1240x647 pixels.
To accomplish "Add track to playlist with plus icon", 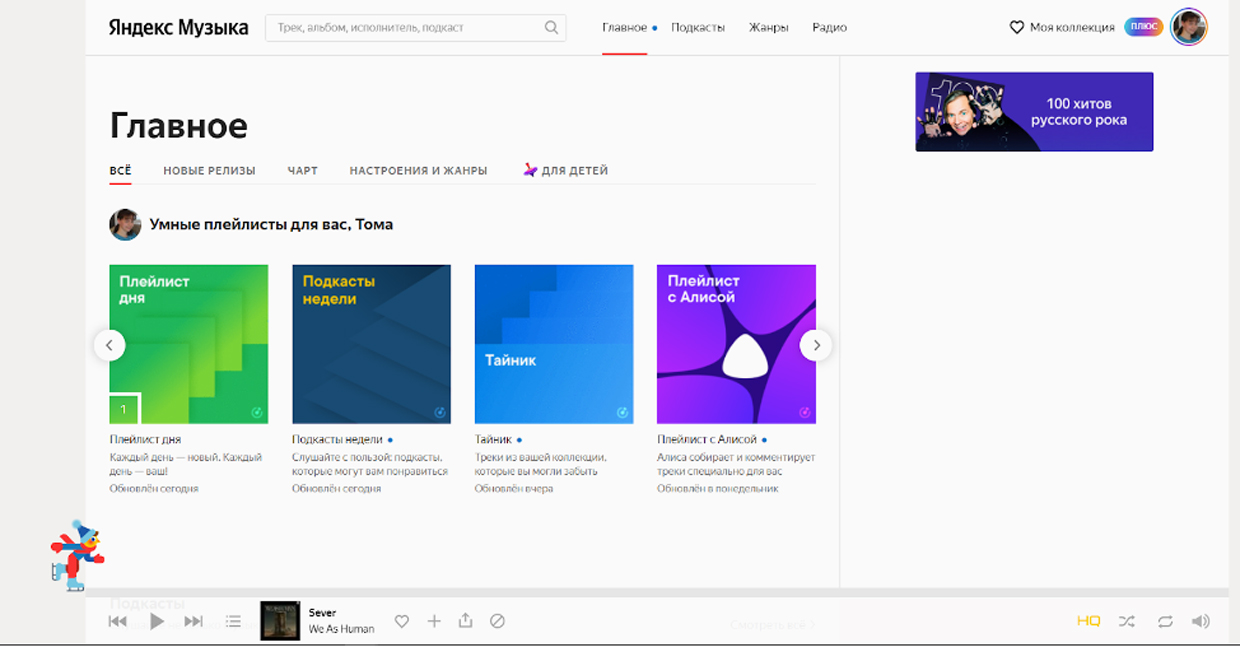I will 434,621.
